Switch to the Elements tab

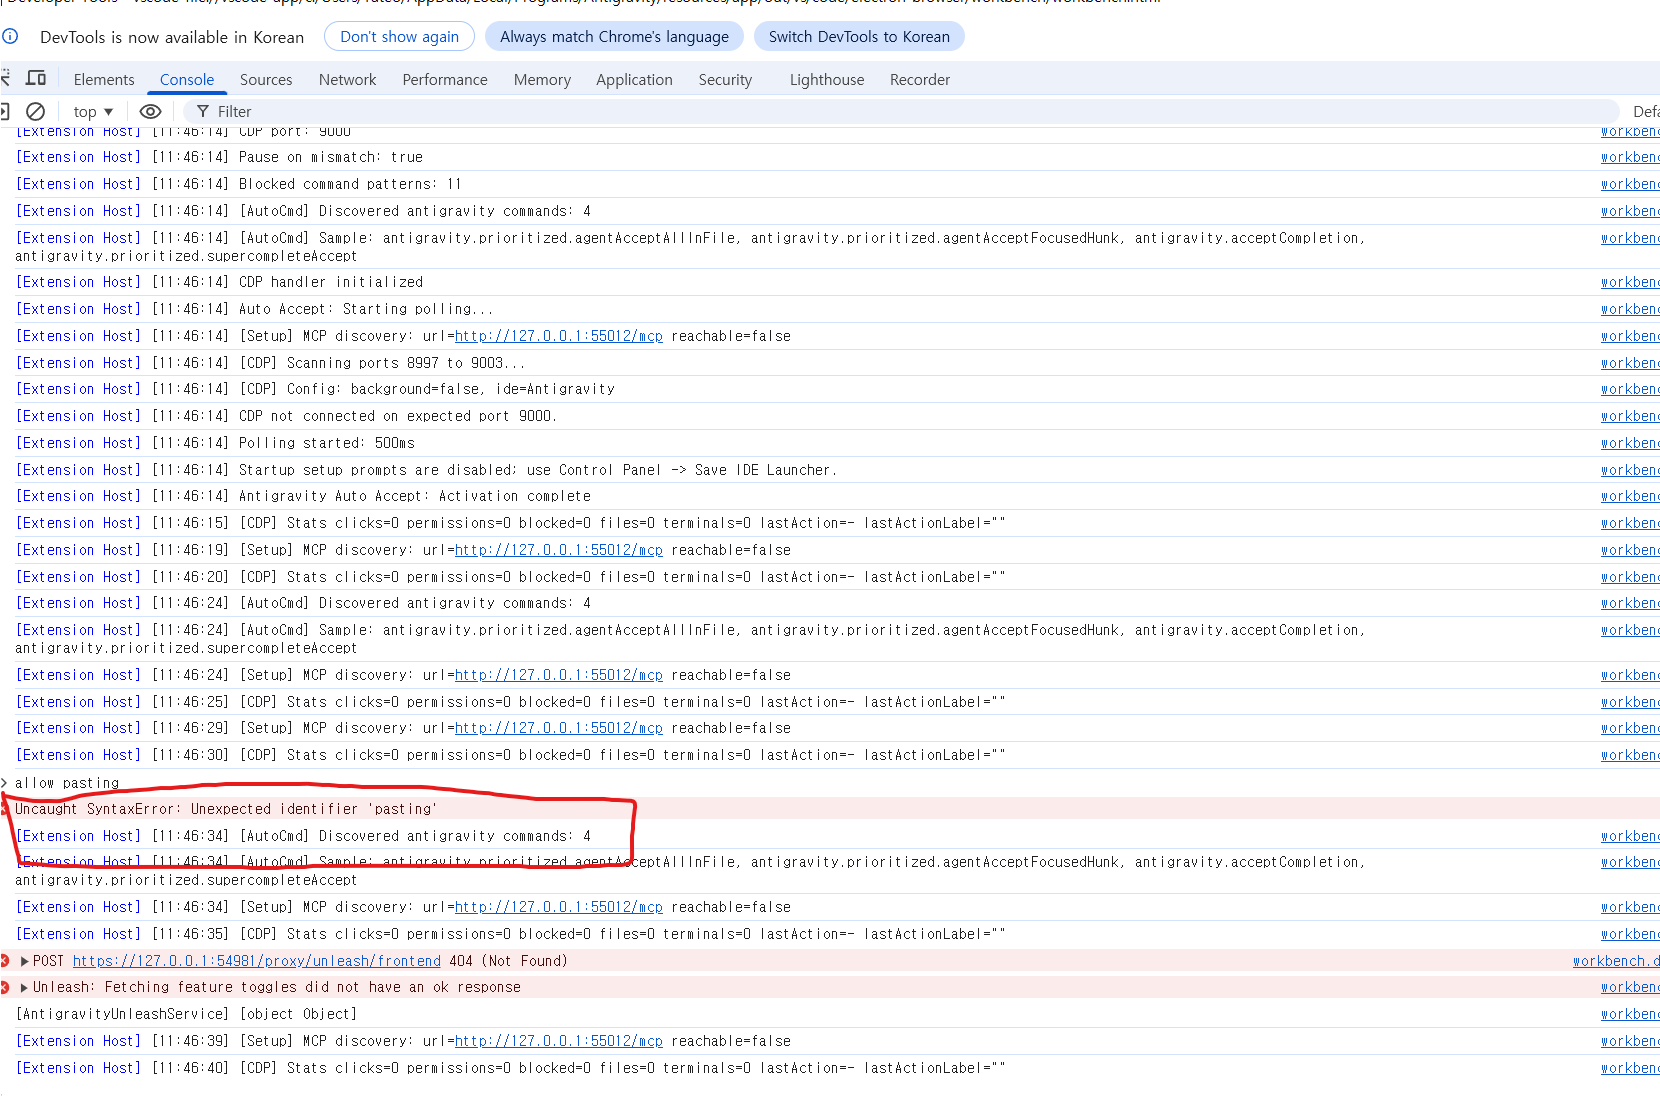104,79
